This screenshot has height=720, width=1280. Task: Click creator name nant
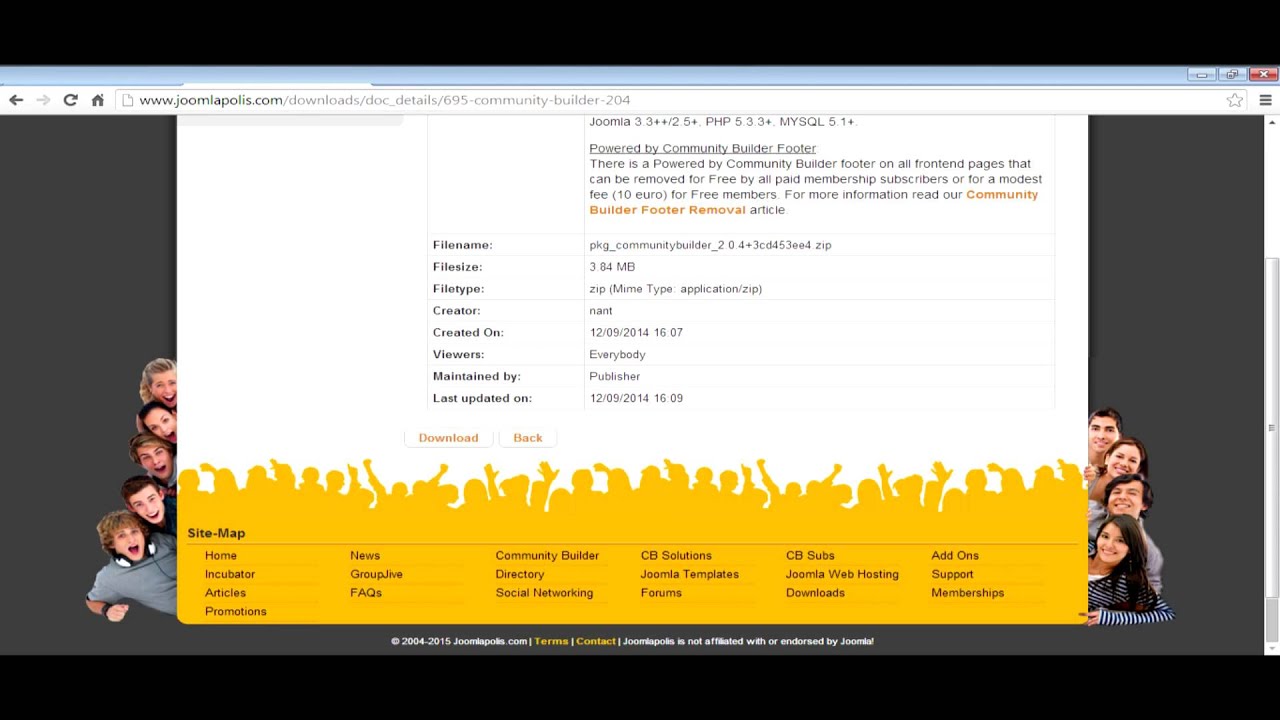click(x=601, y=311)
